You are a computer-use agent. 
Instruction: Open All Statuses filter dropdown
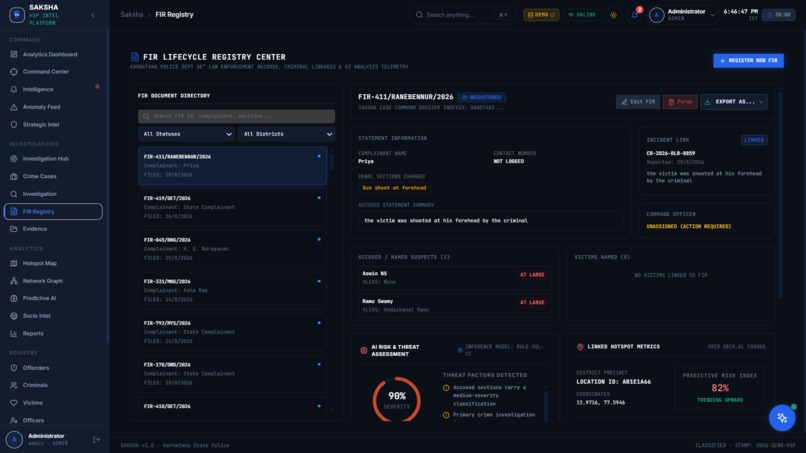point(186,134)
